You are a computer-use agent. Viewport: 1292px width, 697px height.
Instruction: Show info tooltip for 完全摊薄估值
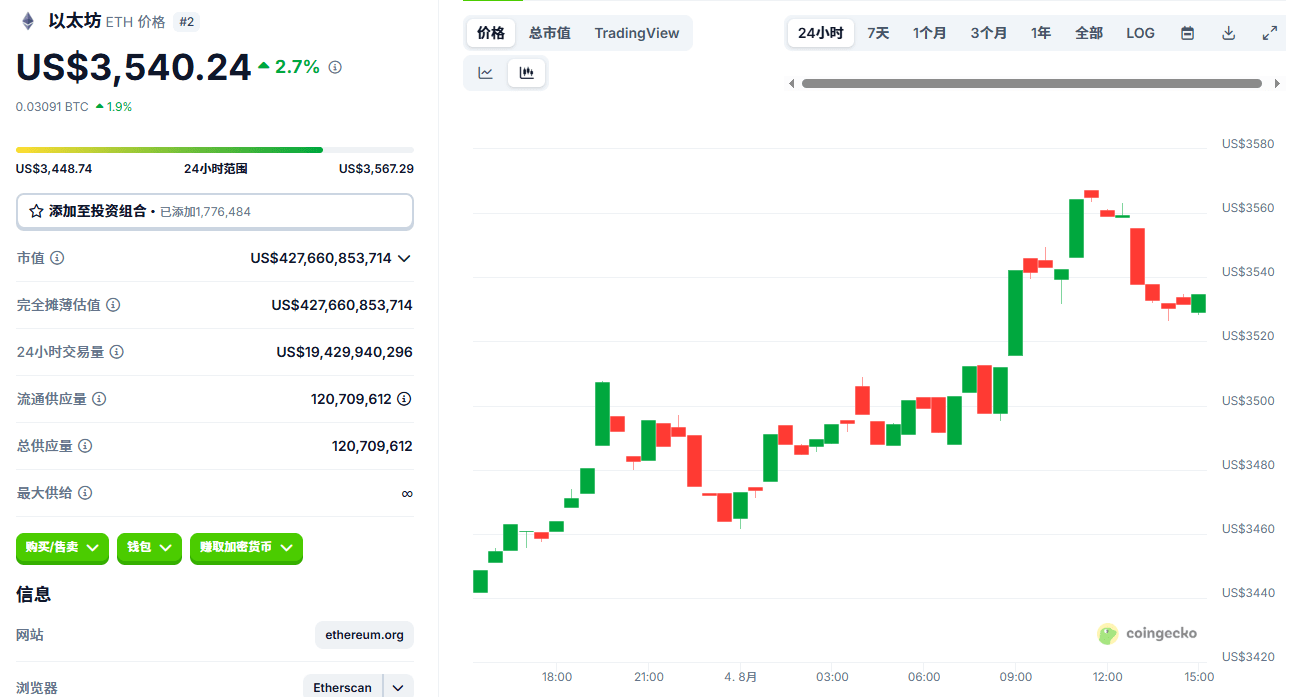(113, 305)
